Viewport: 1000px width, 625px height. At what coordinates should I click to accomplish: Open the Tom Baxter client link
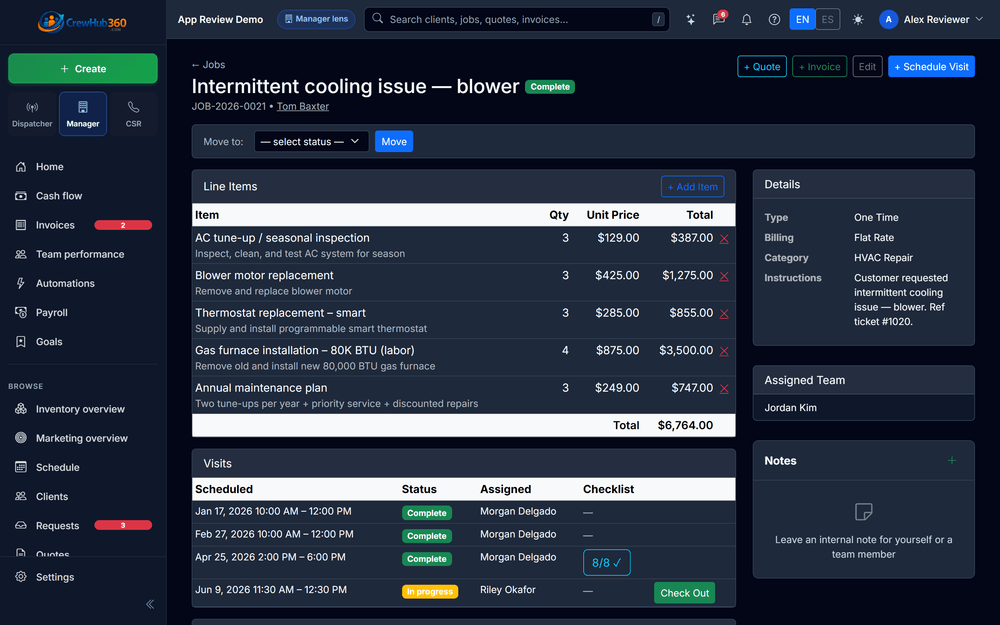point(303,107)
